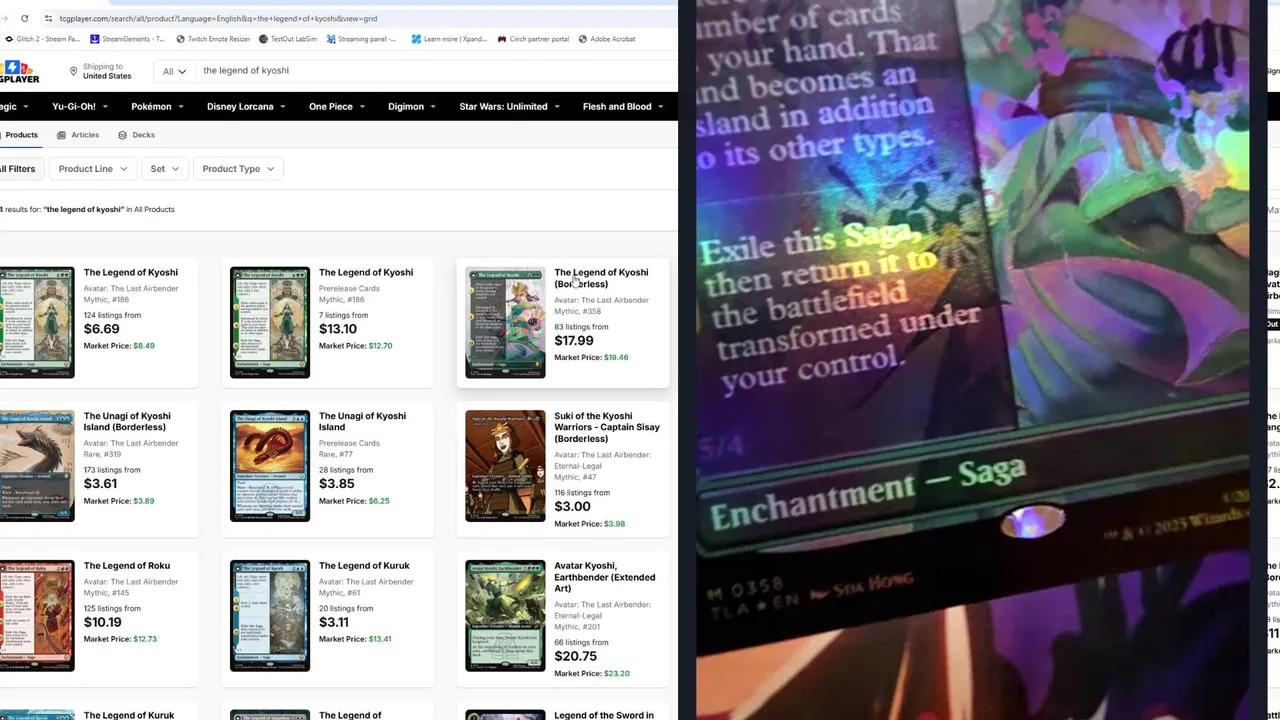The width and height of the screenshot is (1280, 720).
Task: Open The Legend of Kyoshi (Borderless) title
Action: [x=601, y=278]
